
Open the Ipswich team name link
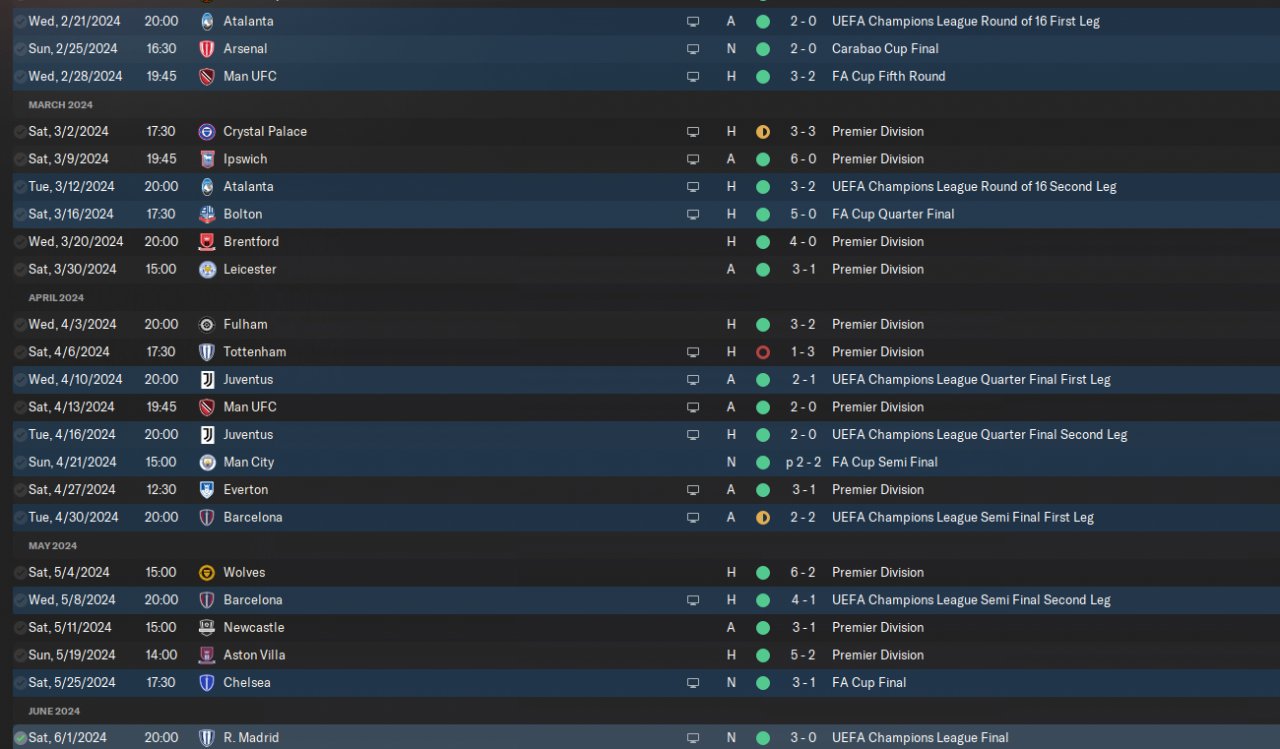[245, 159]
